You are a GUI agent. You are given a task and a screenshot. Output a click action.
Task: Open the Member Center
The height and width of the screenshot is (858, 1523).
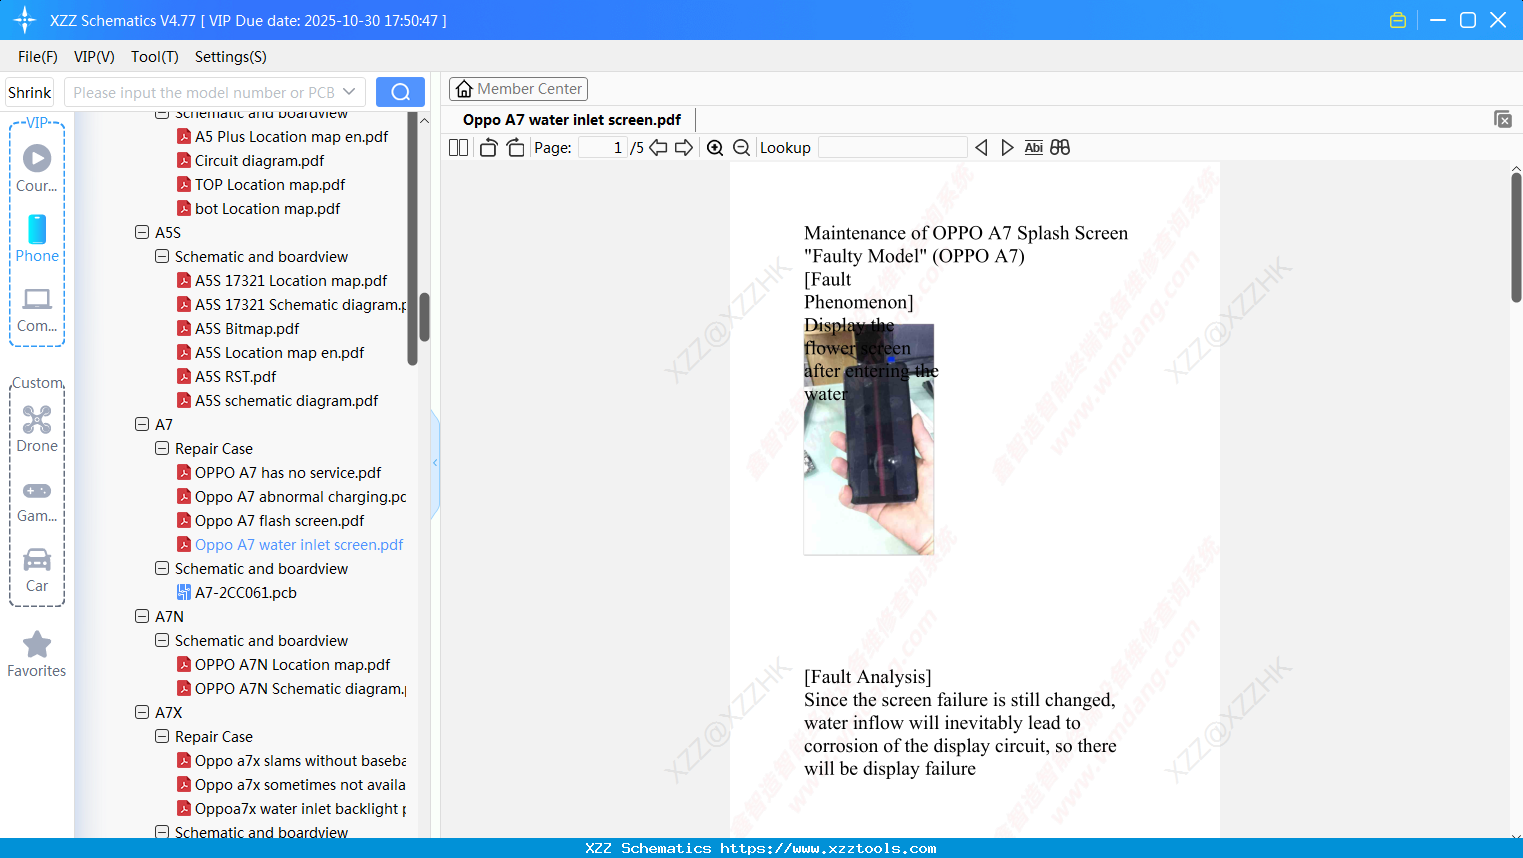coord(518,89)
